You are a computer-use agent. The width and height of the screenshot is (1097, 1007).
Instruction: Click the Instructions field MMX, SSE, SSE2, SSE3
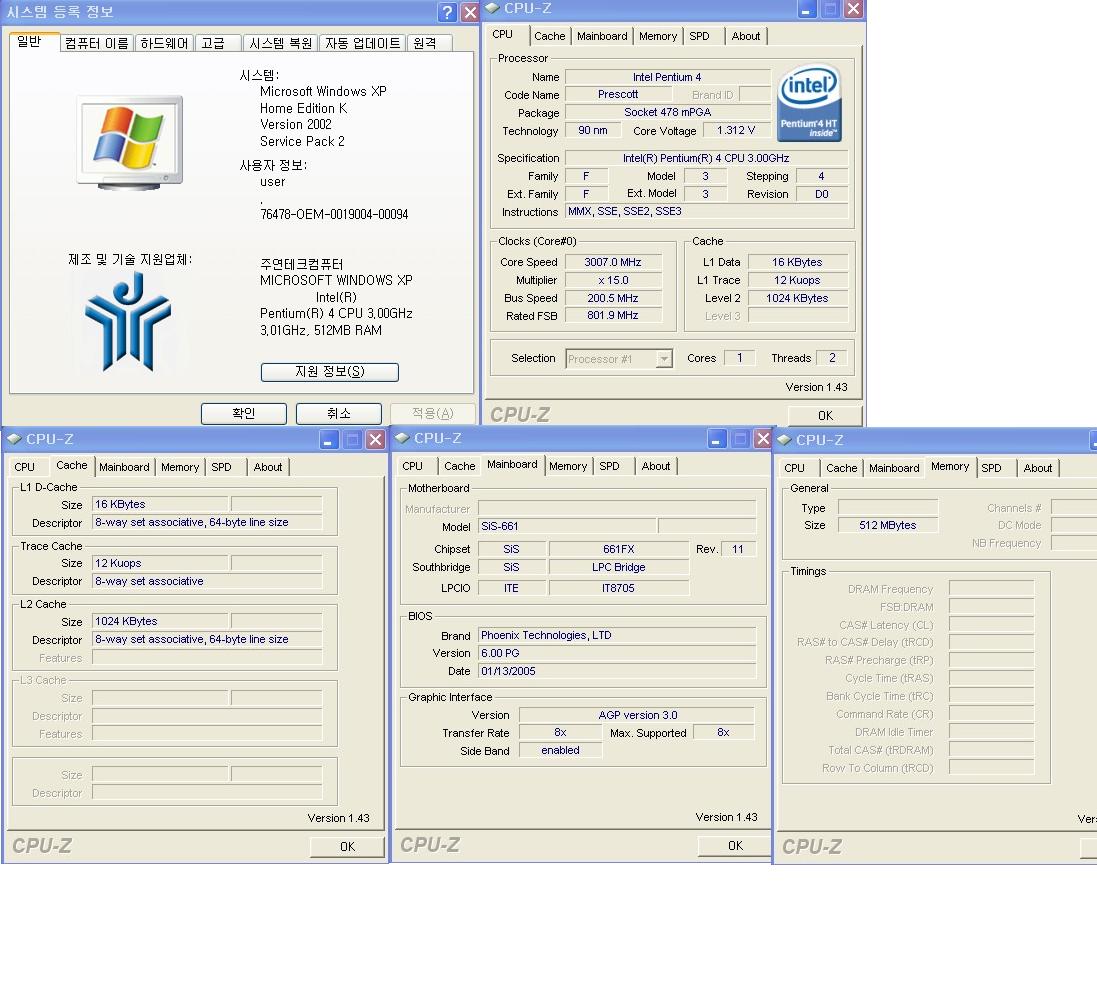[x=707, y=211]
